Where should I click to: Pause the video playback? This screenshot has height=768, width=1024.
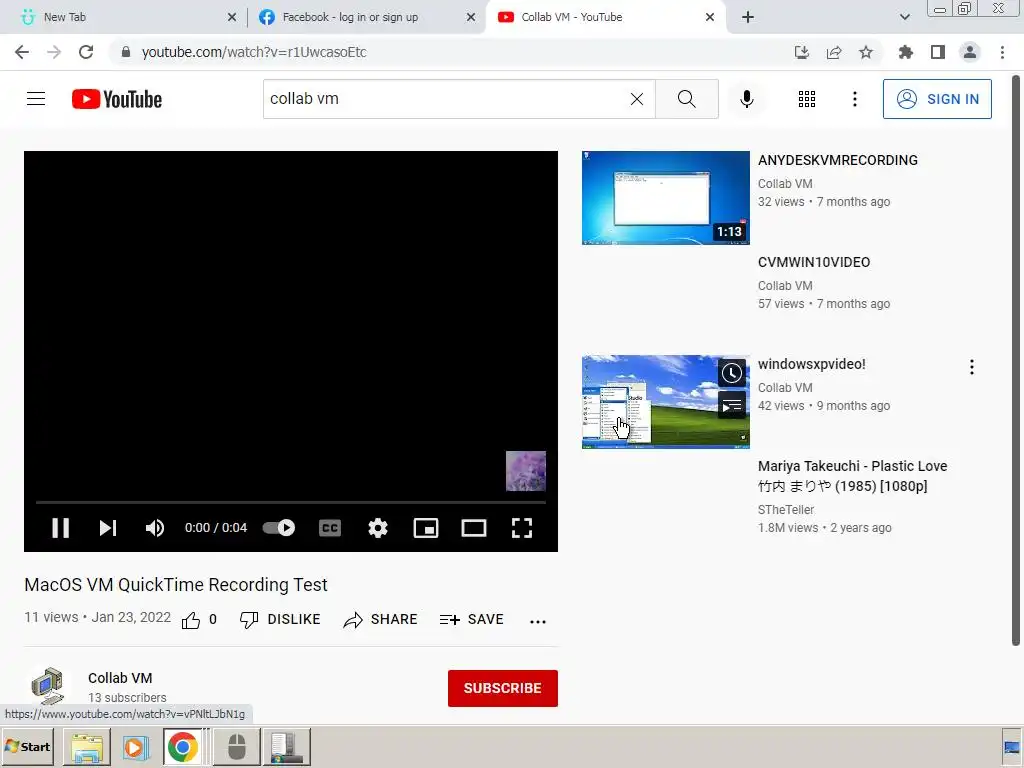(60, 528)
